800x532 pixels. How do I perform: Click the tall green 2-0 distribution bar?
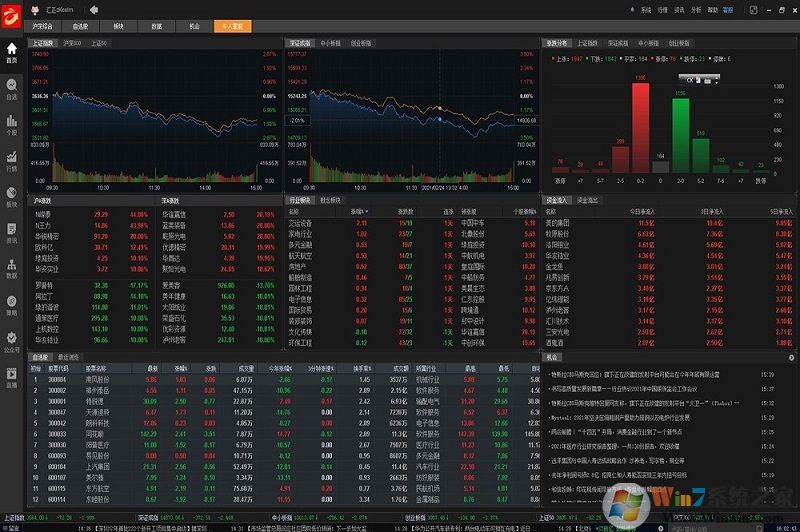681,135
